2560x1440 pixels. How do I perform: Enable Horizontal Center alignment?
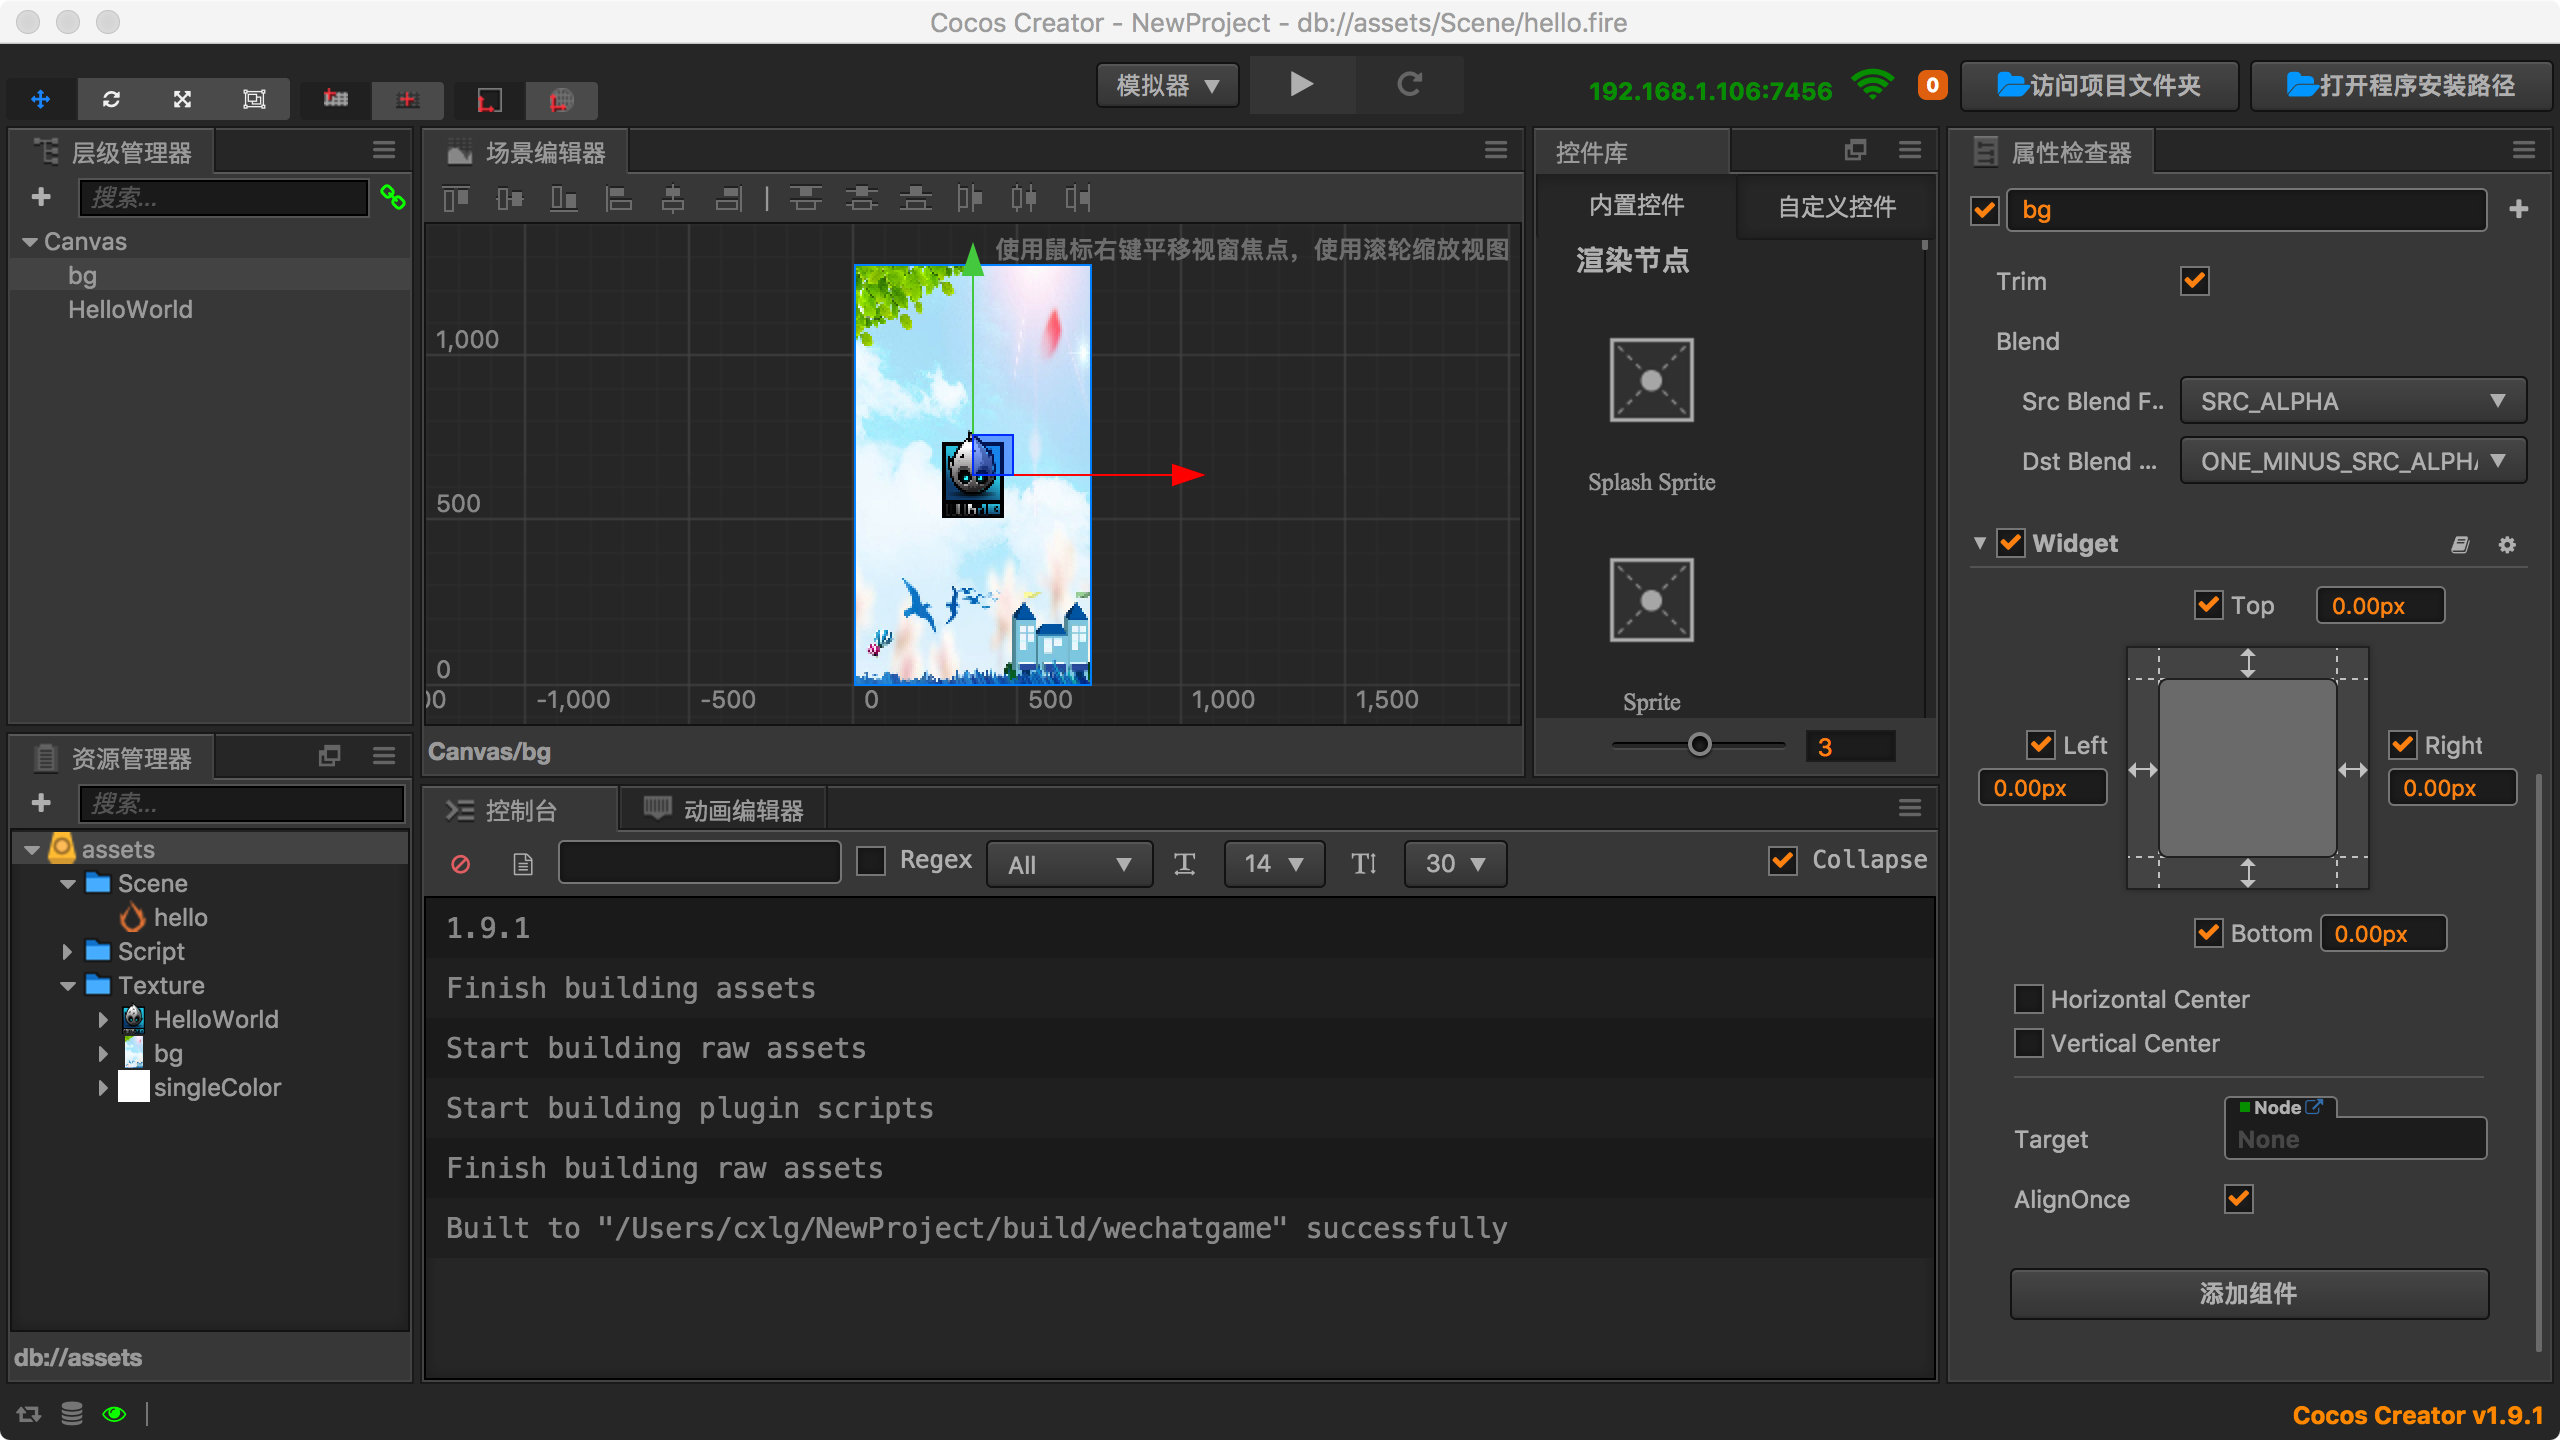click(2028, 999)
